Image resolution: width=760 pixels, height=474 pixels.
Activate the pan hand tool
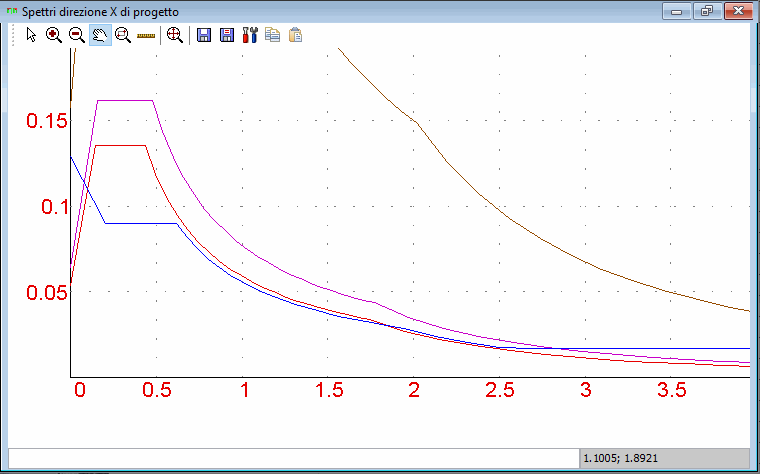click(x=100, y=35)
